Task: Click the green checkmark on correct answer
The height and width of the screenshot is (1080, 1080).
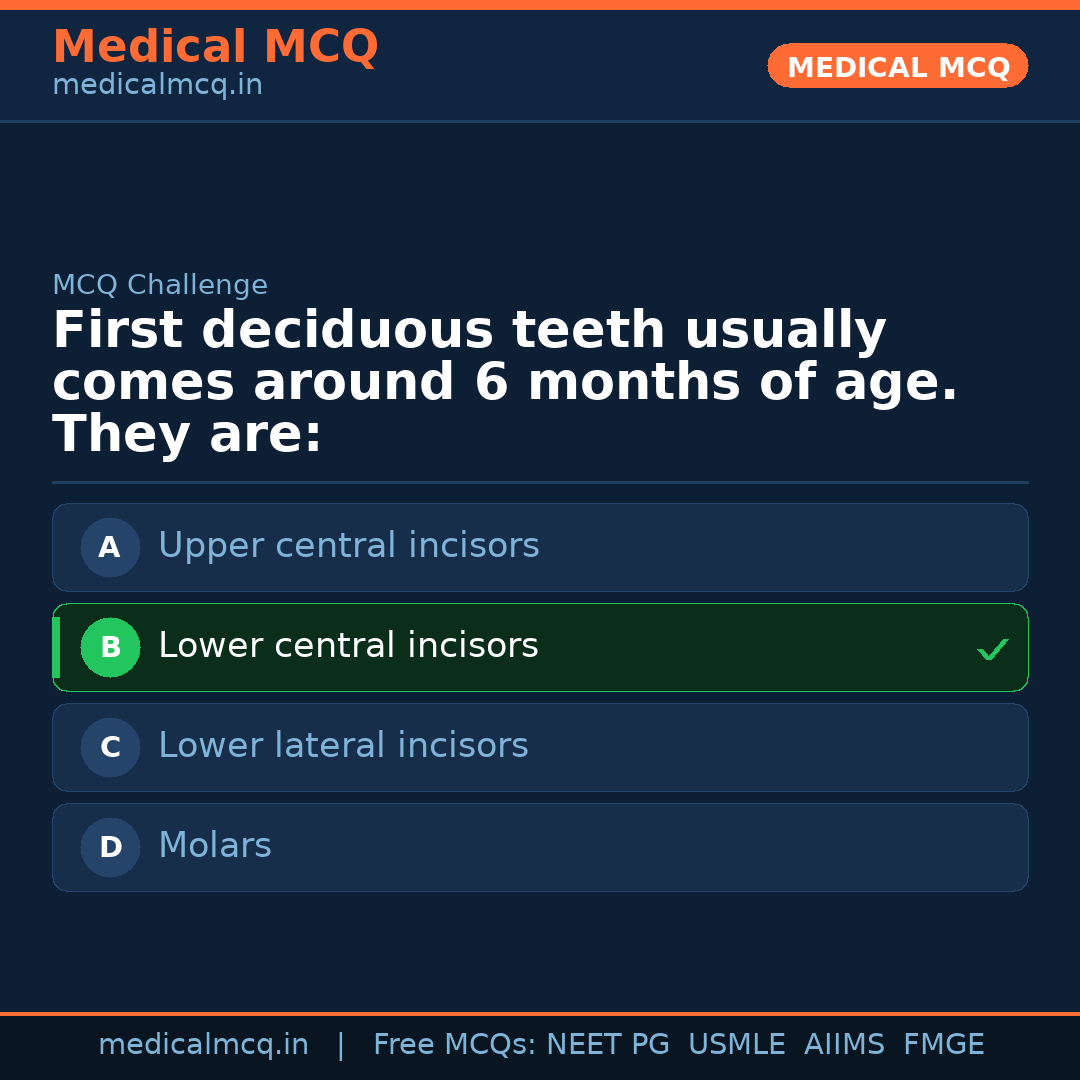Action: [993, 649]
